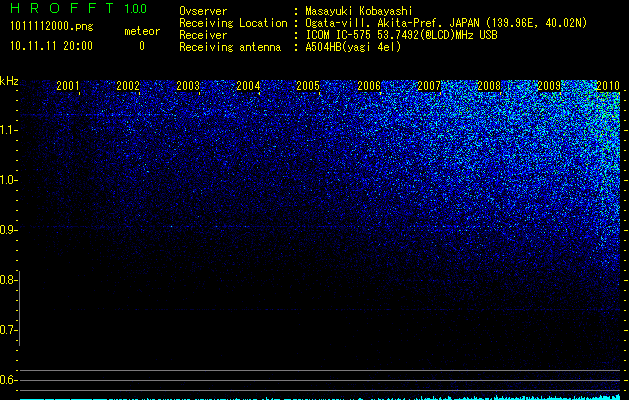This screenshot has width=629, height=400.
Task: Select the filename 1011112000.png
Action: point(52,27)
